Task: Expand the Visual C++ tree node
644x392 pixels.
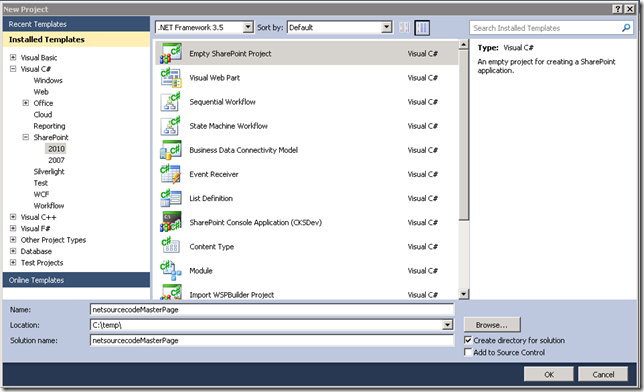Action: pyautogui.click(x=13, y=217)
